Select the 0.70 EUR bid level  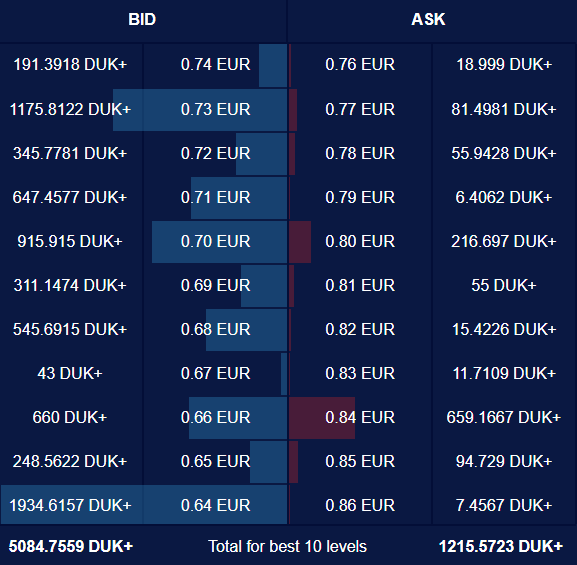coord(215,241)
